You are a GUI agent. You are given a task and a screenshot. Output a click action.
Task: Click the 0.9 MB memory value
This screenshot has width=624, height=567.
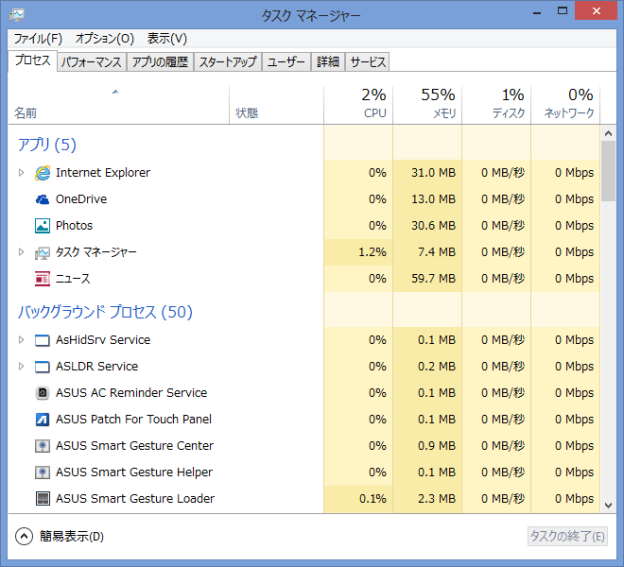(437, 446)
